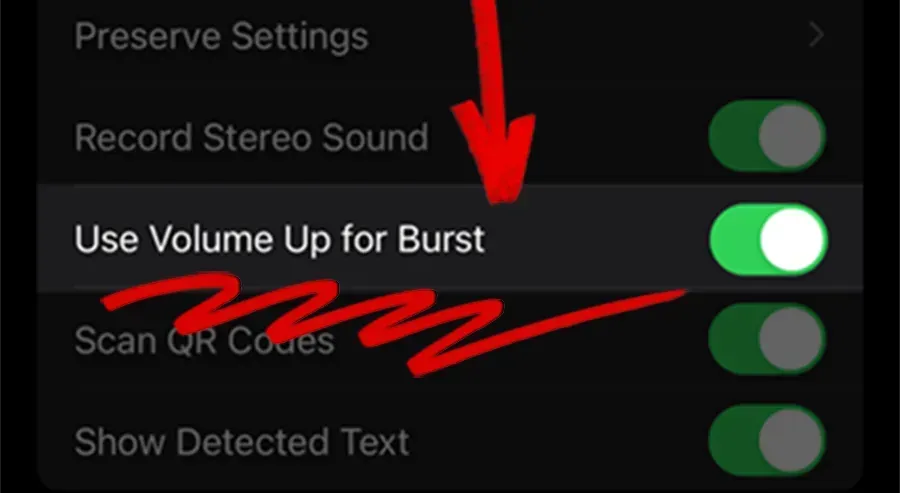Open the Preserve Settings chevron arrow

coord(816,36)
